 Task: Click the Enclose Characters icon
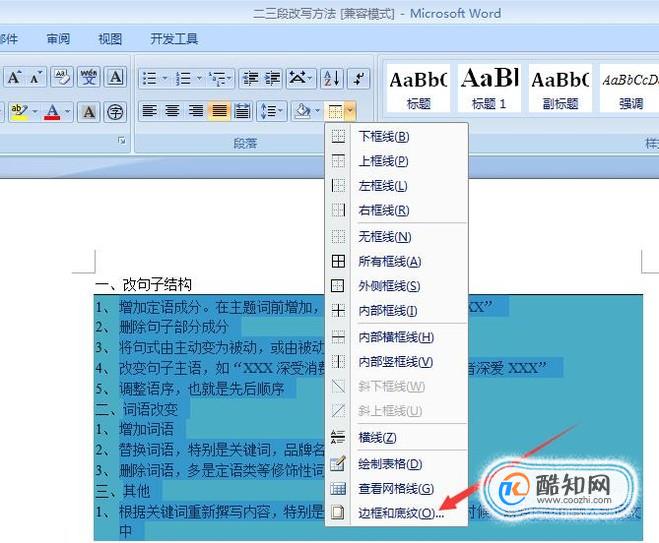(x=115, y=112)
